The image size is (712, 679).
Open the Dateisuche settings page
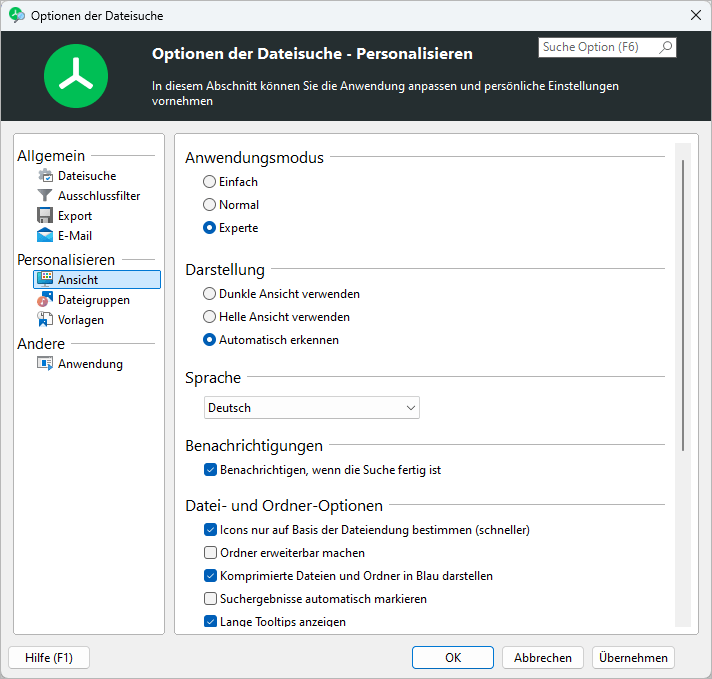tap(87, 176)
